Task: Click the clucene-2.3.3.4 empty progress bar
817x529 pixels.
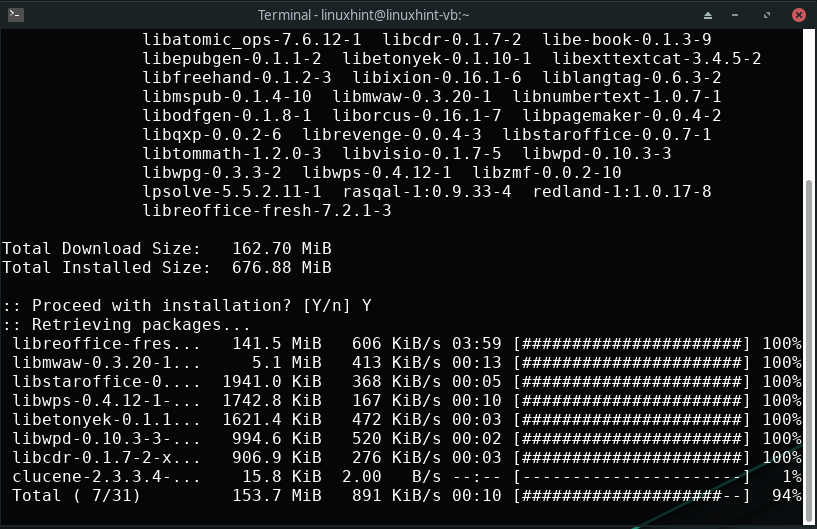Action: point(632,476)
